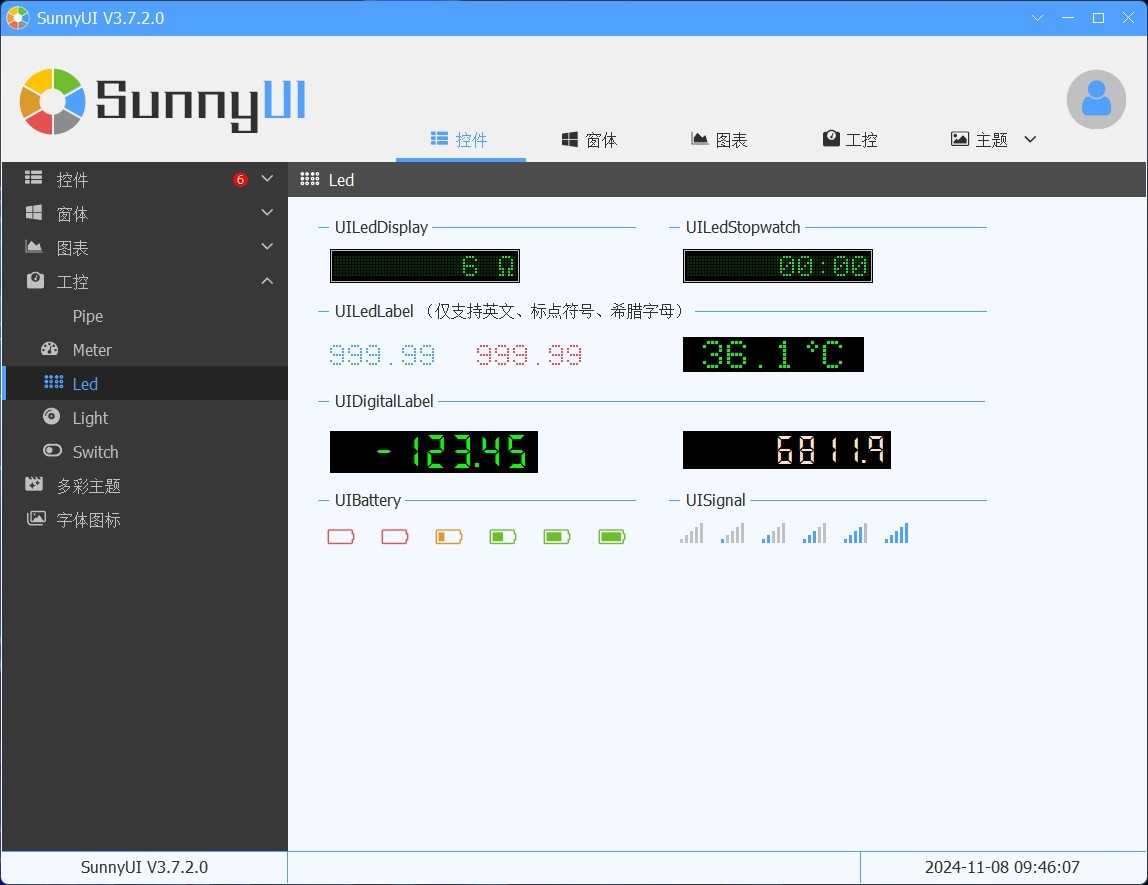Open the Light page in sidebar
The height and width of the screenshot is (885, 1148).
click(x=90, y=418)
